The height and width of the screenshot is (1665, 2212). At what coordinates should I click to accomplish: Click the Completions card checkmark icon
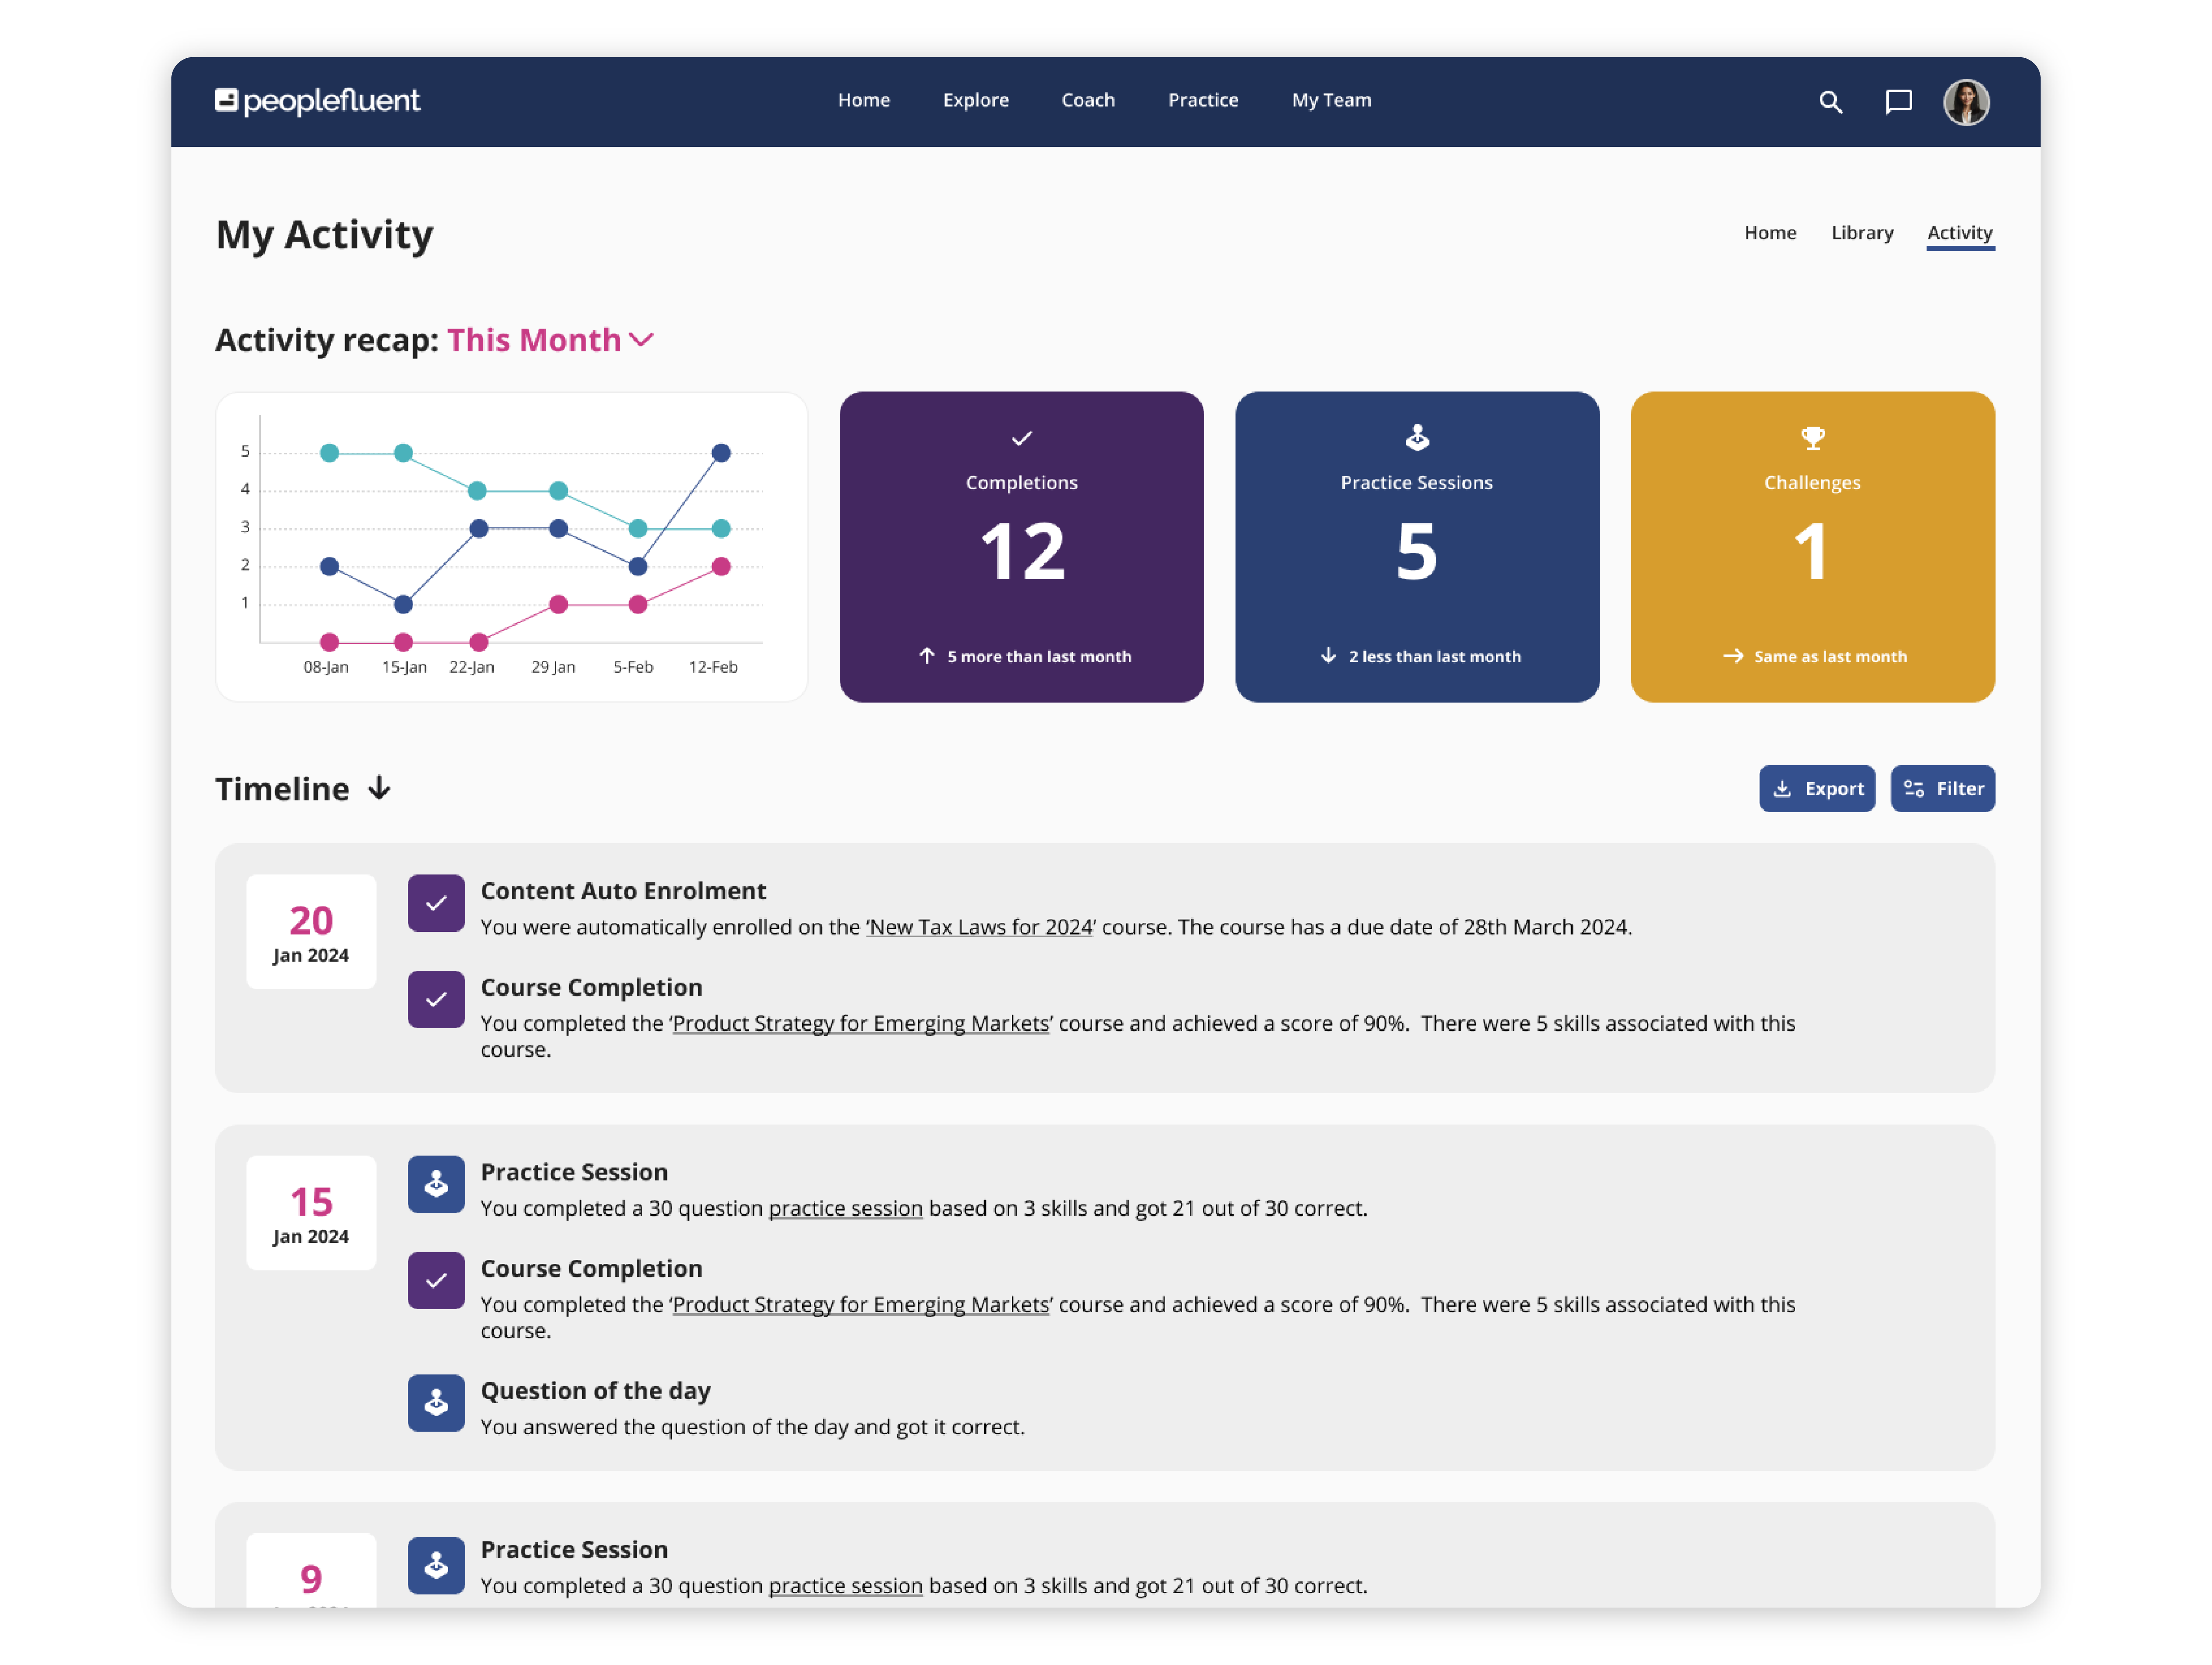pyautogui.click(x=1021, y=438)
